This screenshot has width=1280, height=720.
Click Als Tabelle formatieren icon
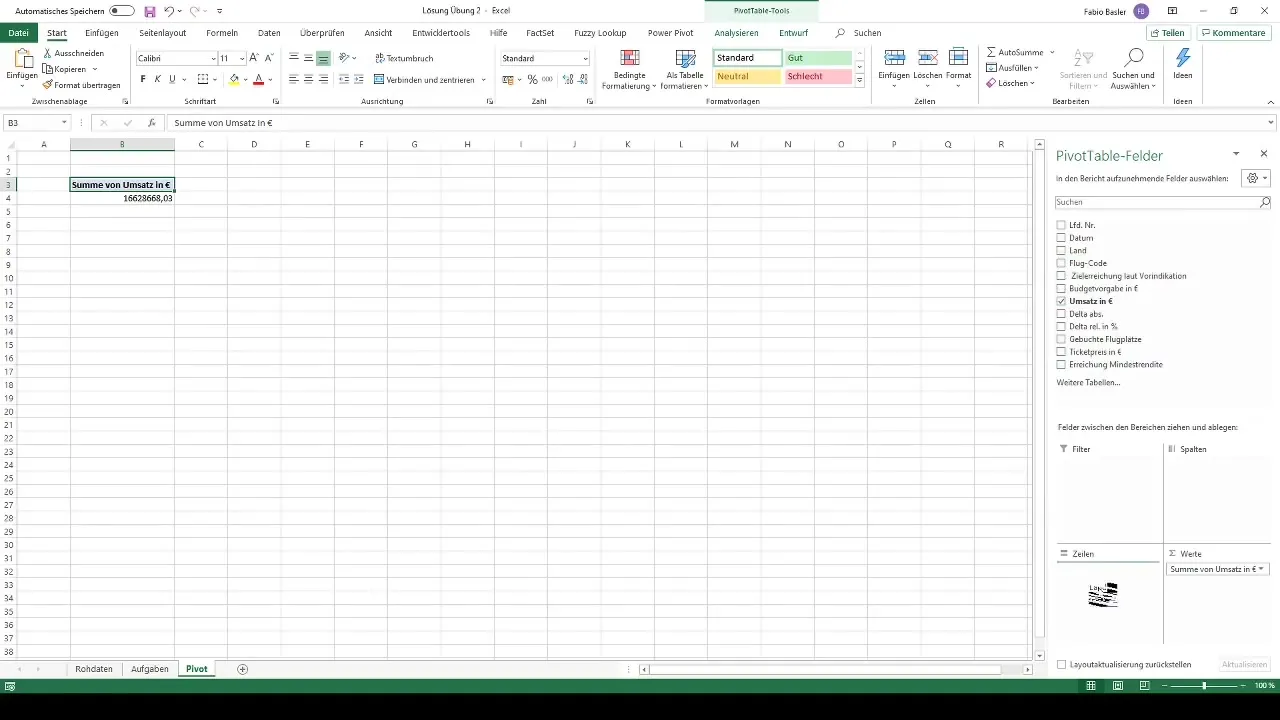point(685,58)
